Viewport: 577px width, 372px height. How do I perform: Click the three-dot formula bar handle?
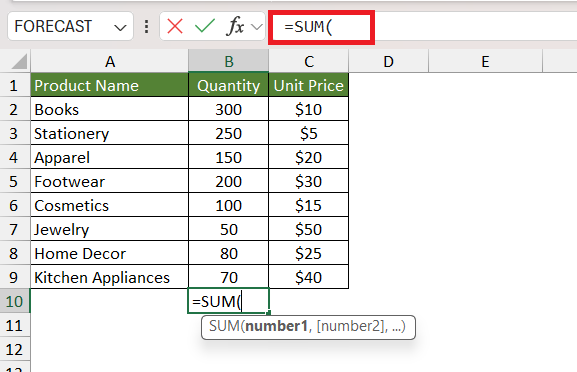pyautogui.click(x=146, y=27)
